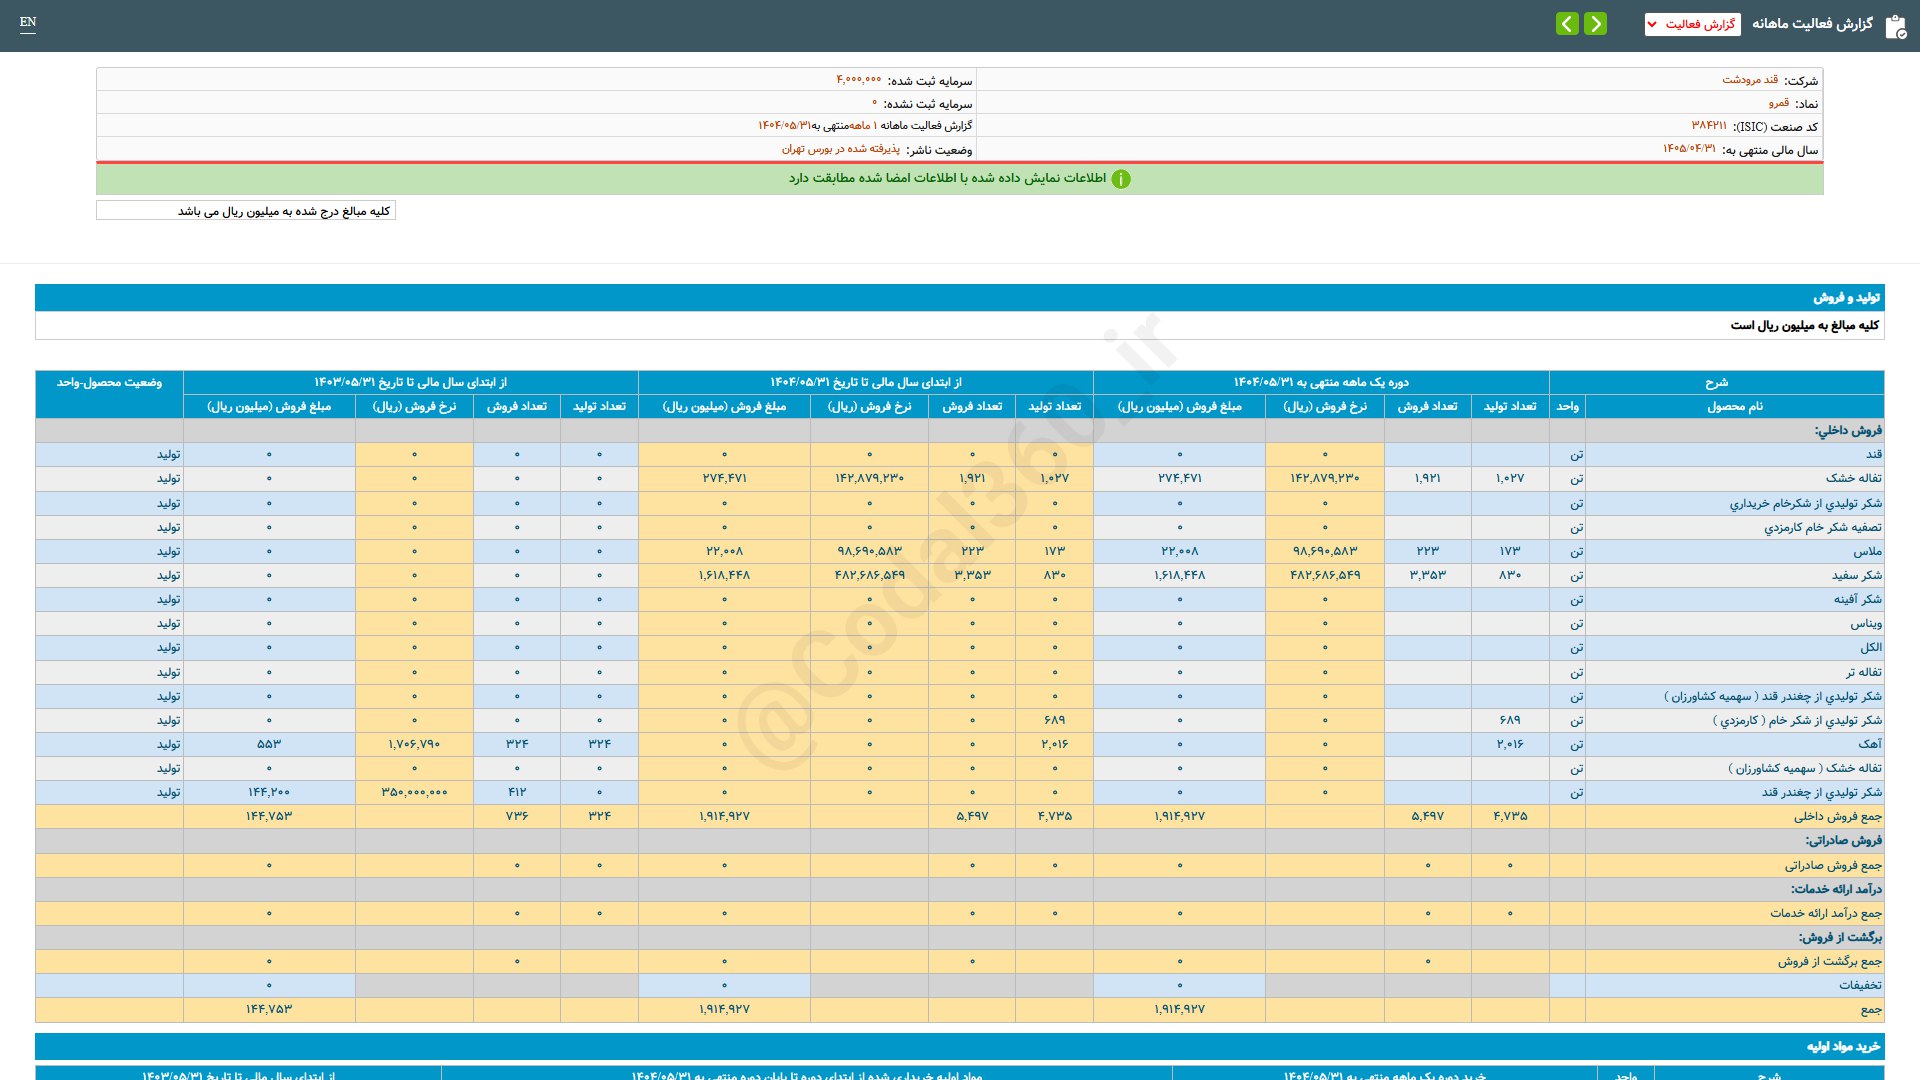The image size is (1920, 1080).
Task: Click the sale rate value ۱,۷۰۶,۷۹۰
Action: click(414, 745)
